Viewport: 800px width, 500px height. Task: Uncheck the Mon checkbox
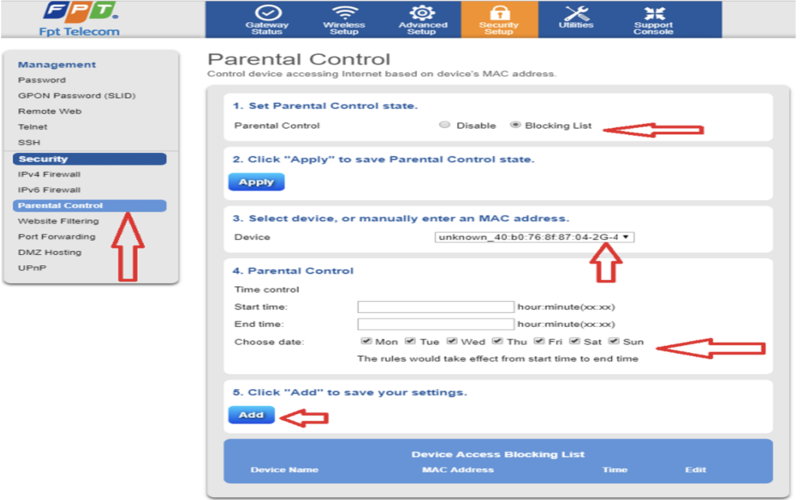[366, 341]
